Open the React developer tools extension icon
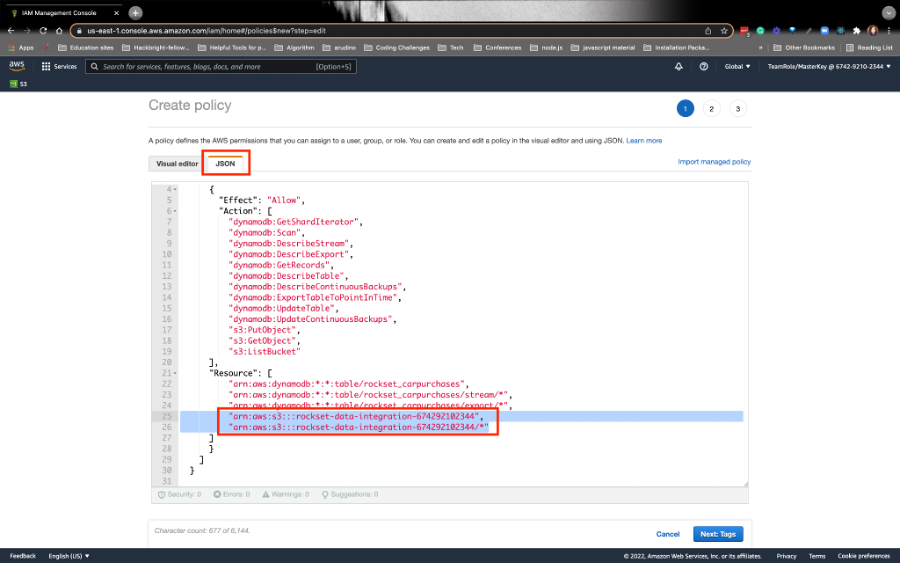902x564 pixels. (x=840, y=31)
